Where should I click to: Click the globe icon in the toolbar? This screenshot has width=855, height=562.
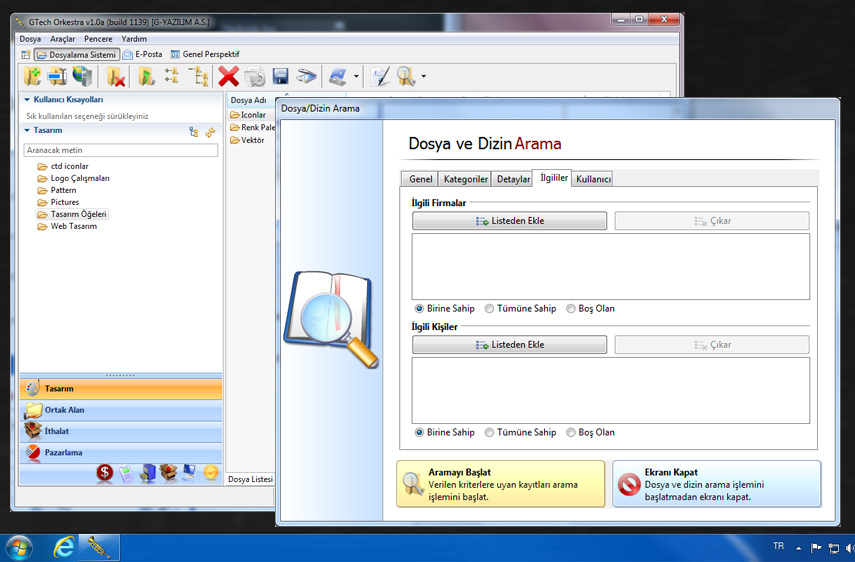[x=83, y=76]
